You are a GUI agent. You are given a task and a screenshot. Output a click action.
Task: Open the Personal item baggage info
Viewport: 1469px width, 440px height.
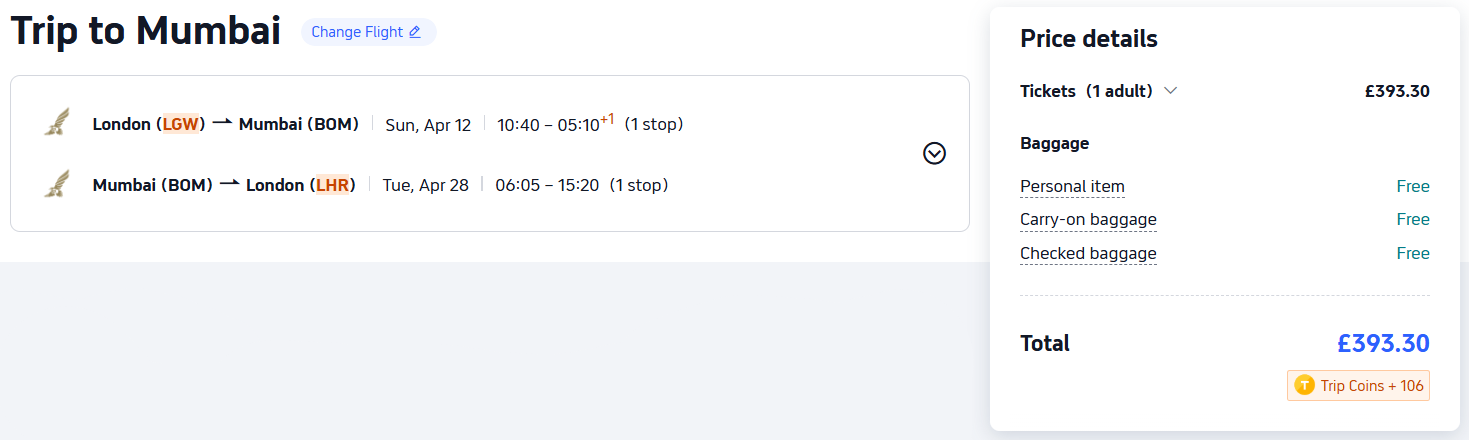tap(1072, 186)
